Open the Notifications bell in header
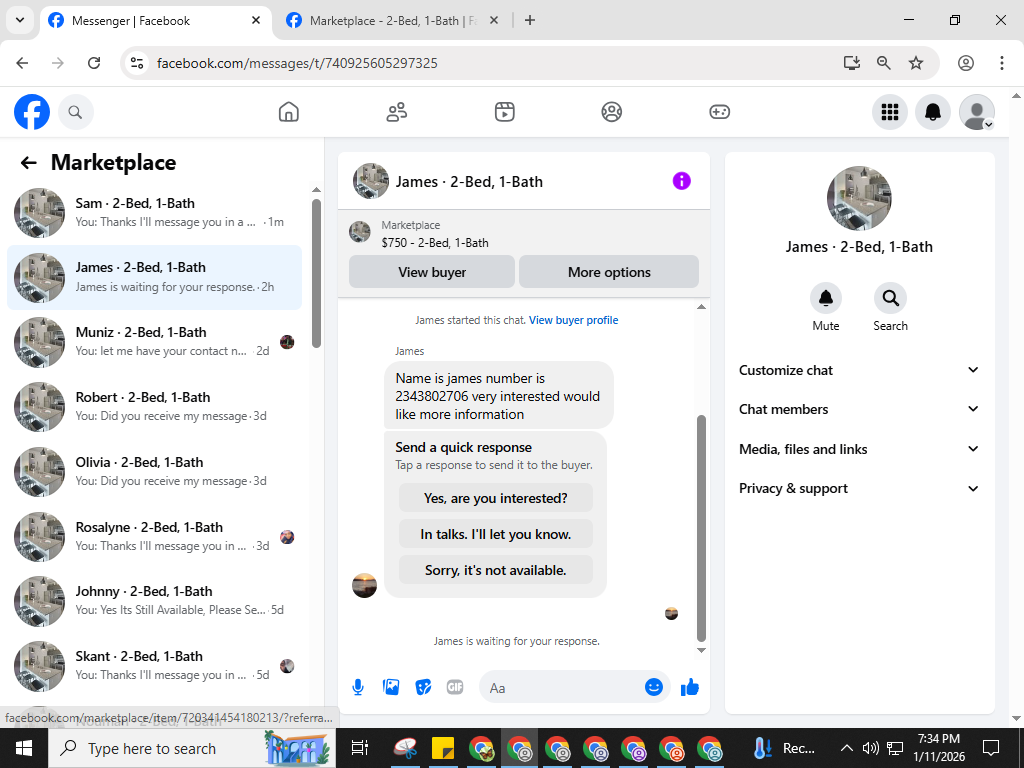The height and width of the screenshot is (768, 1024). coord(933,112)
